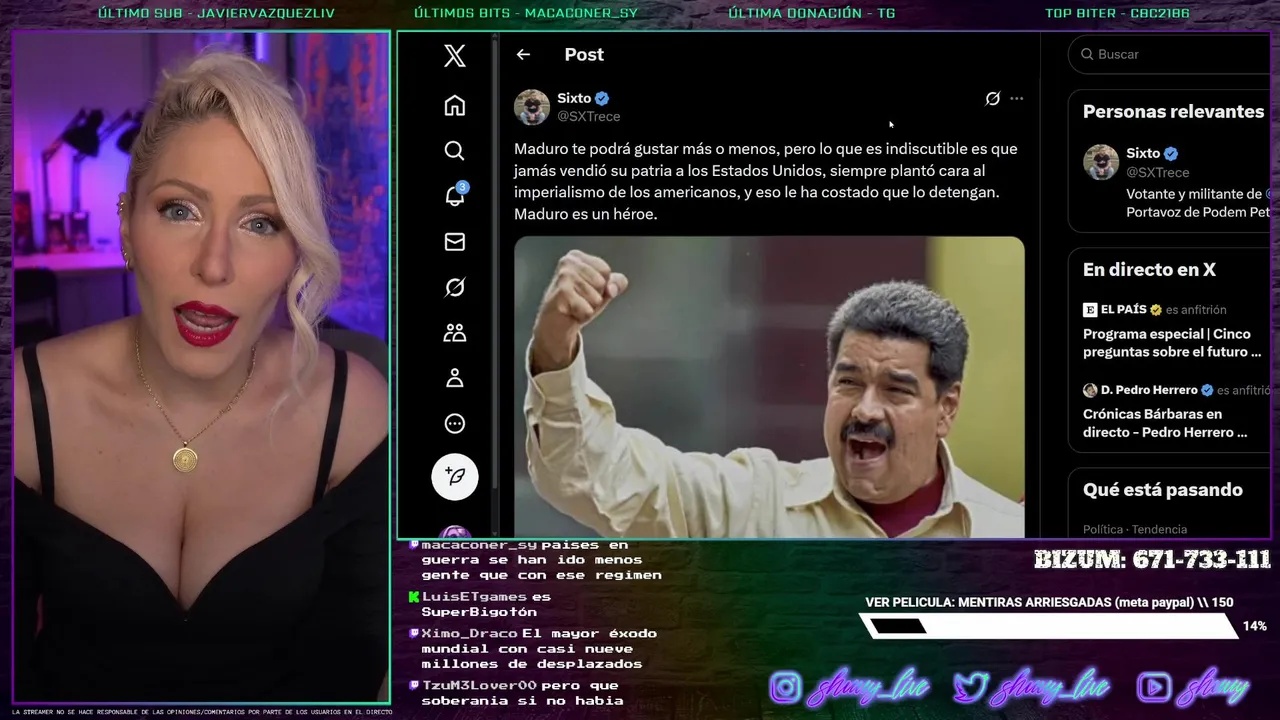Open @SXTrece in Personas relevantes
The width and height of the screenshot is (1280, 720).
point(1158,172)
